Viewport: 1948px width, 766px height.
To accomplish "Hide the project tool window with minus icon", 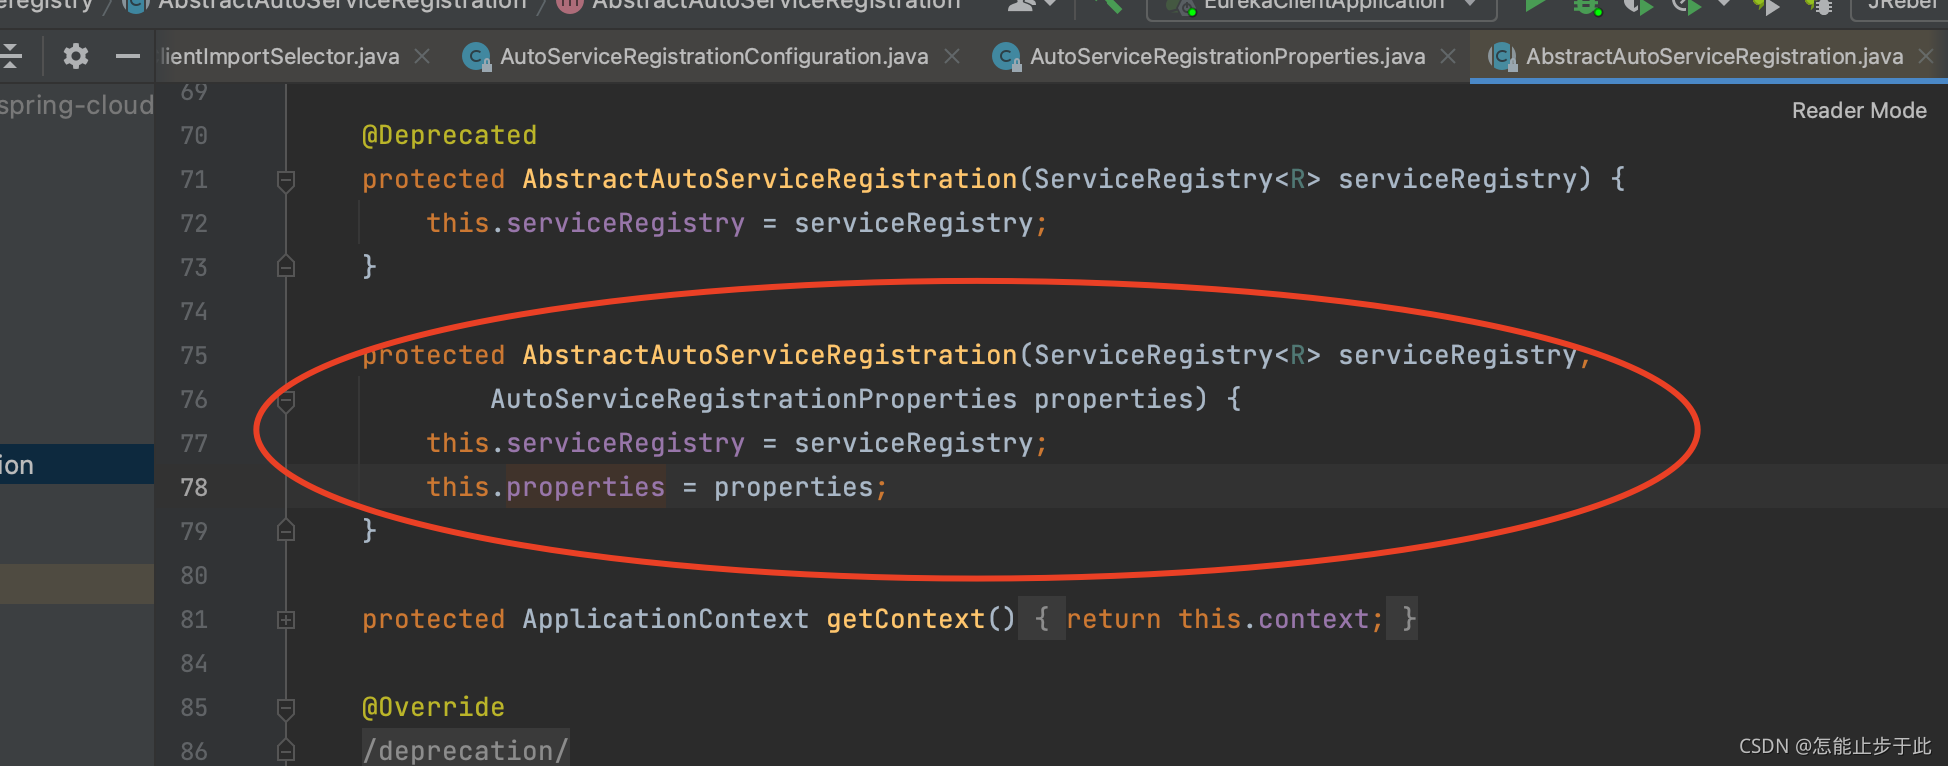I will 127,56.
